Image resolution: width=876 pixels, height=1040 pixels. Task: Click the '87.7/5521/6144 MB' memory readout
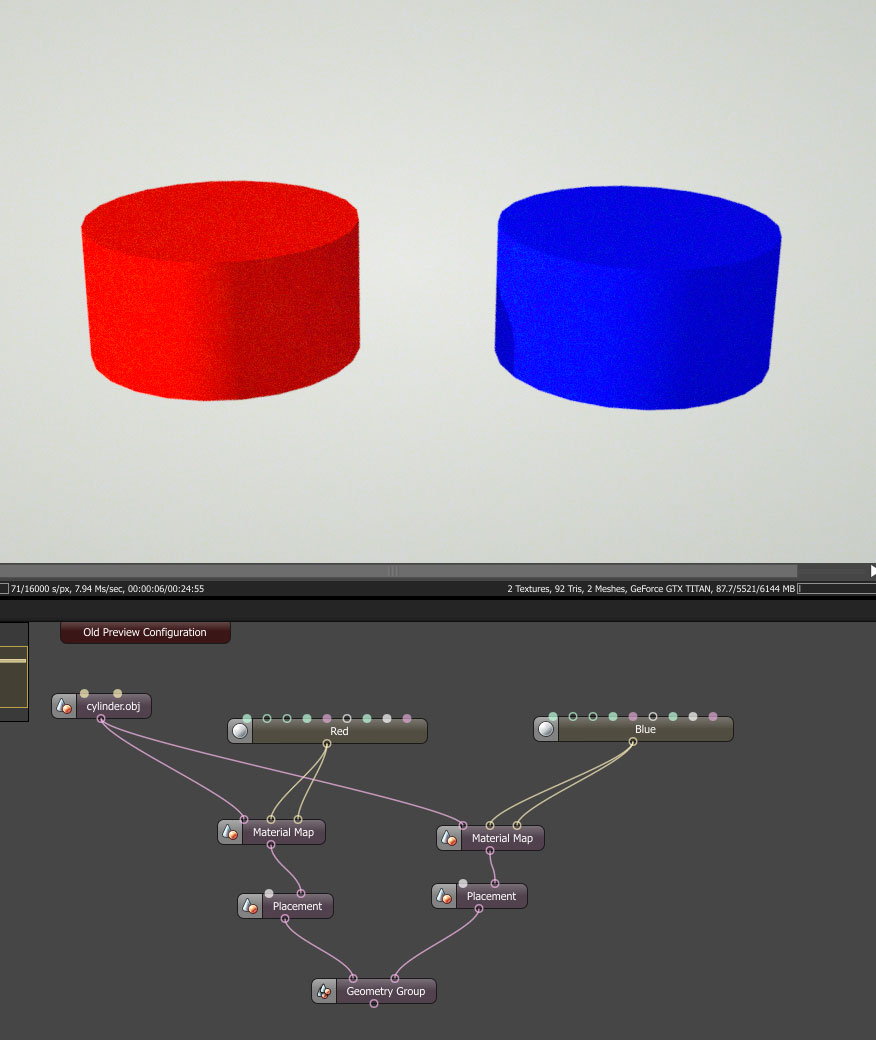[x=755, y=588]
